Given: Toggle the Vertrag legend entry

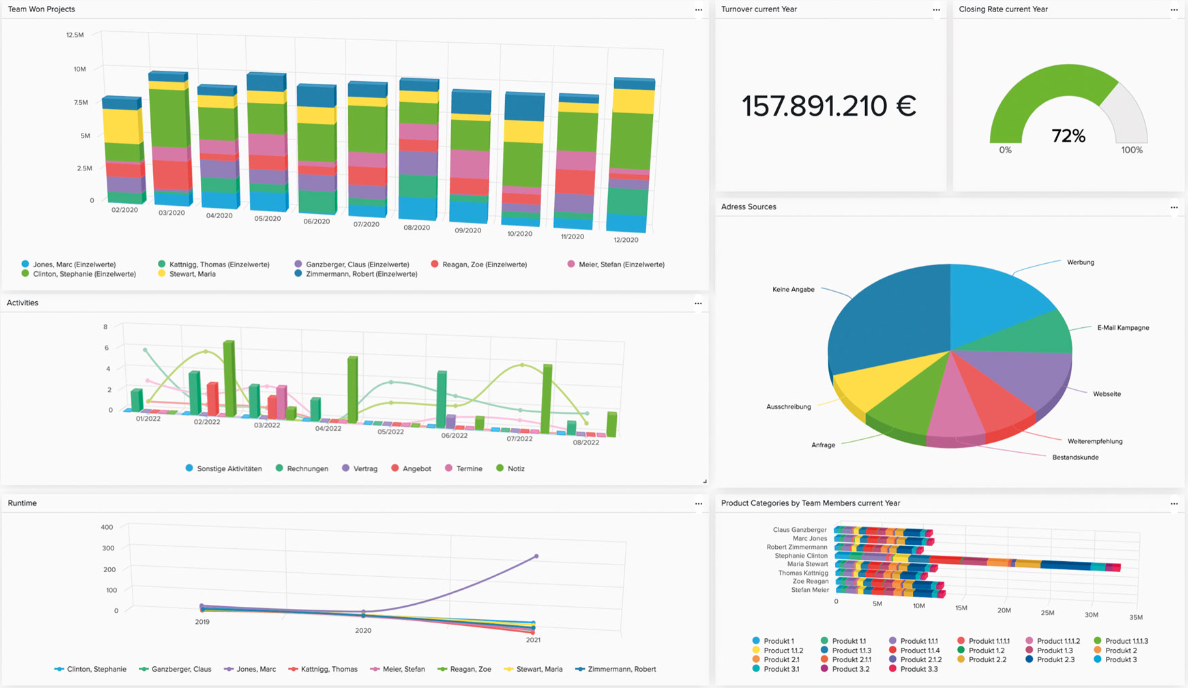Looking at the screenshot, I should [x=360, y=468].
